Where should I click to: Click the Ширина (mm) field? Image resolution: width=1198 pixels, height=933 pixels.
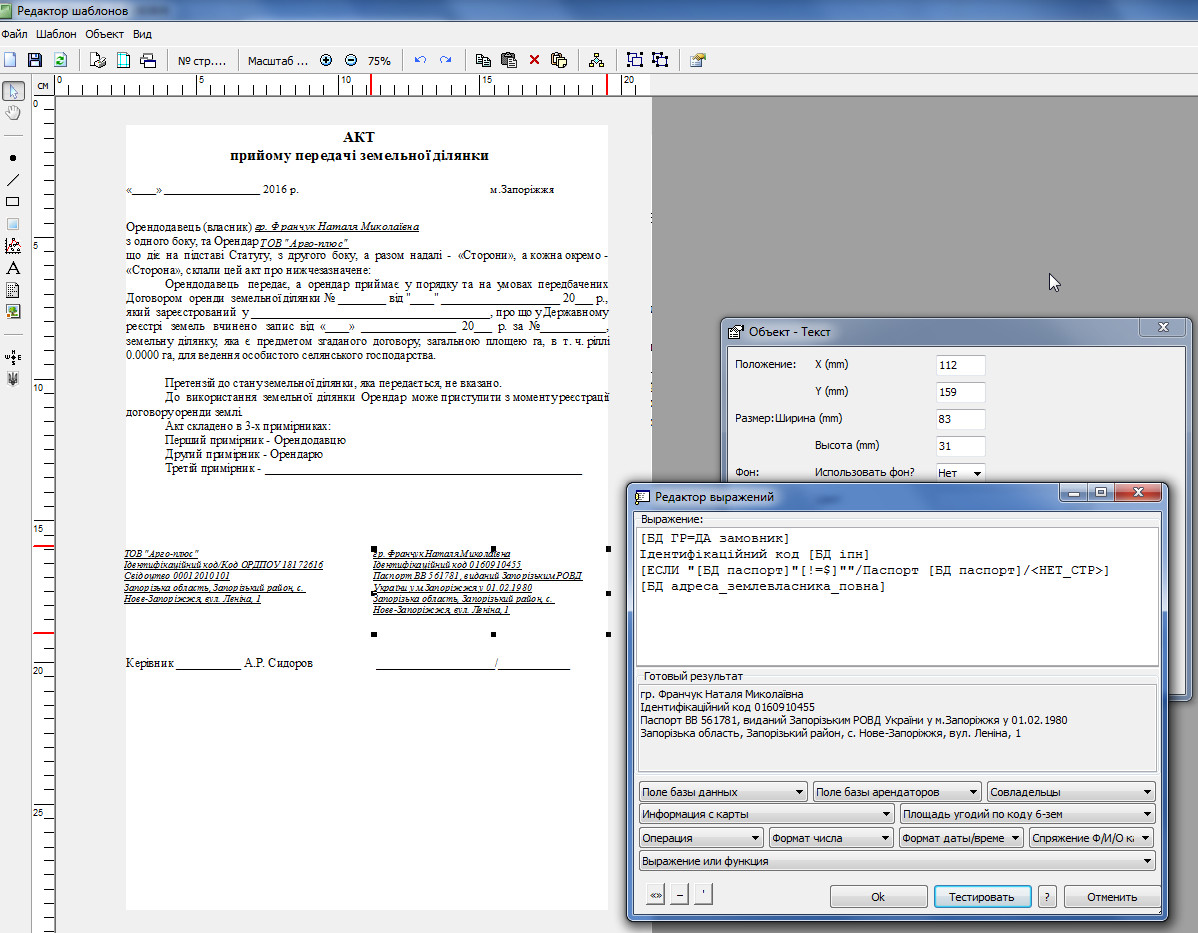[x=960, y=419]
